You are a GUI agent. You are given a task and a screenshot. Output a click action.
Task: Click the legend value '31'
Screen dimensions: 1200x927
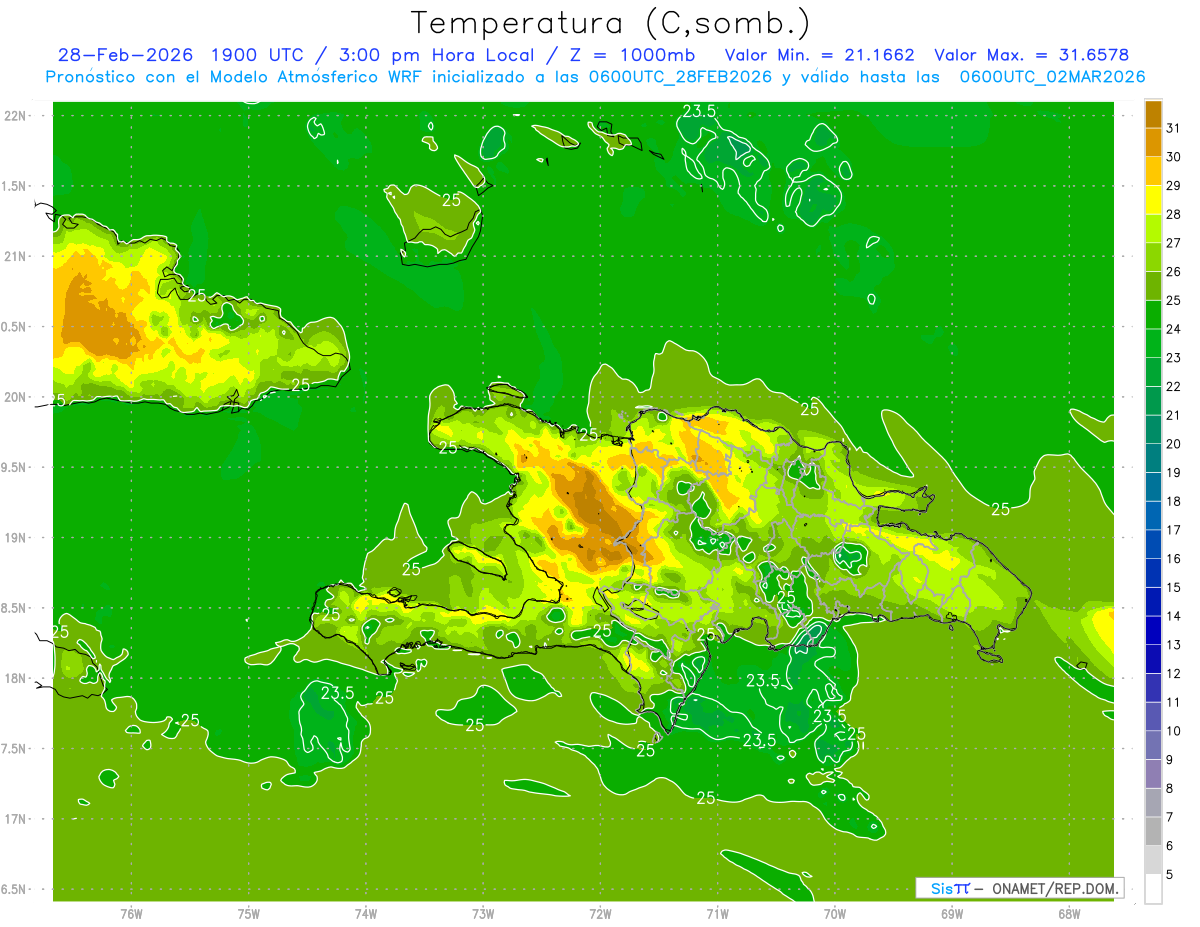tap(1174, 128)
